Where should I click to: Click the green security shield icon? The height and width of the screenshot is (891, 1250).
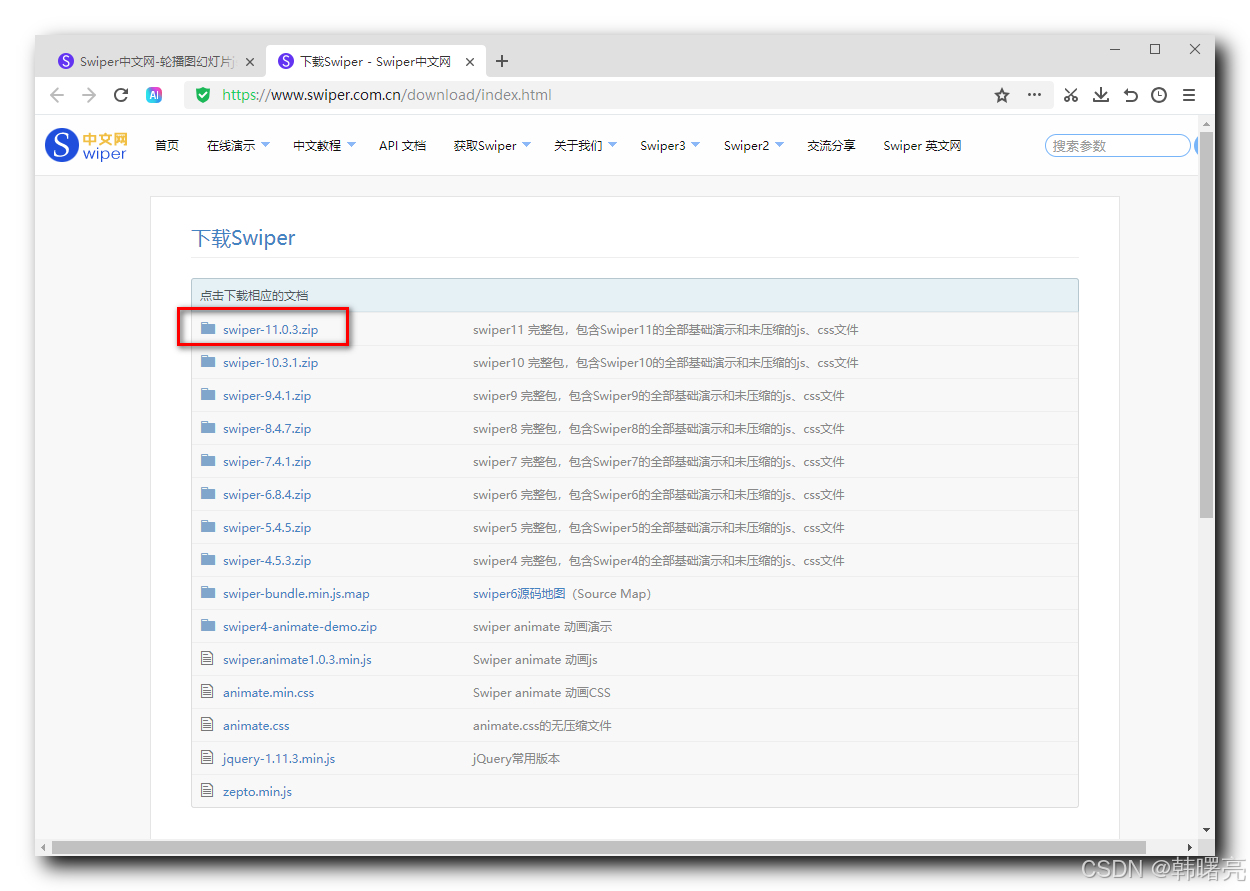coord(203,95)
